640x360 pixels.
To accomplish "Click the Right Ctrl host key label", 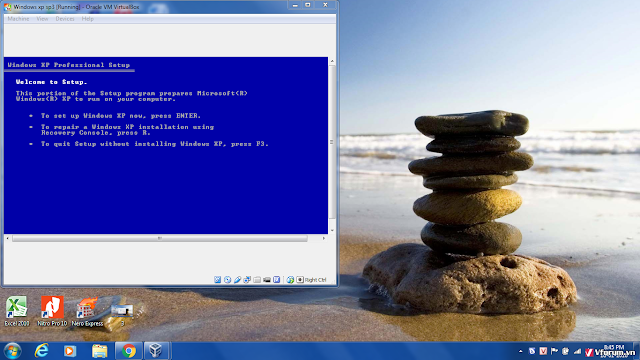I will point(316,280).
